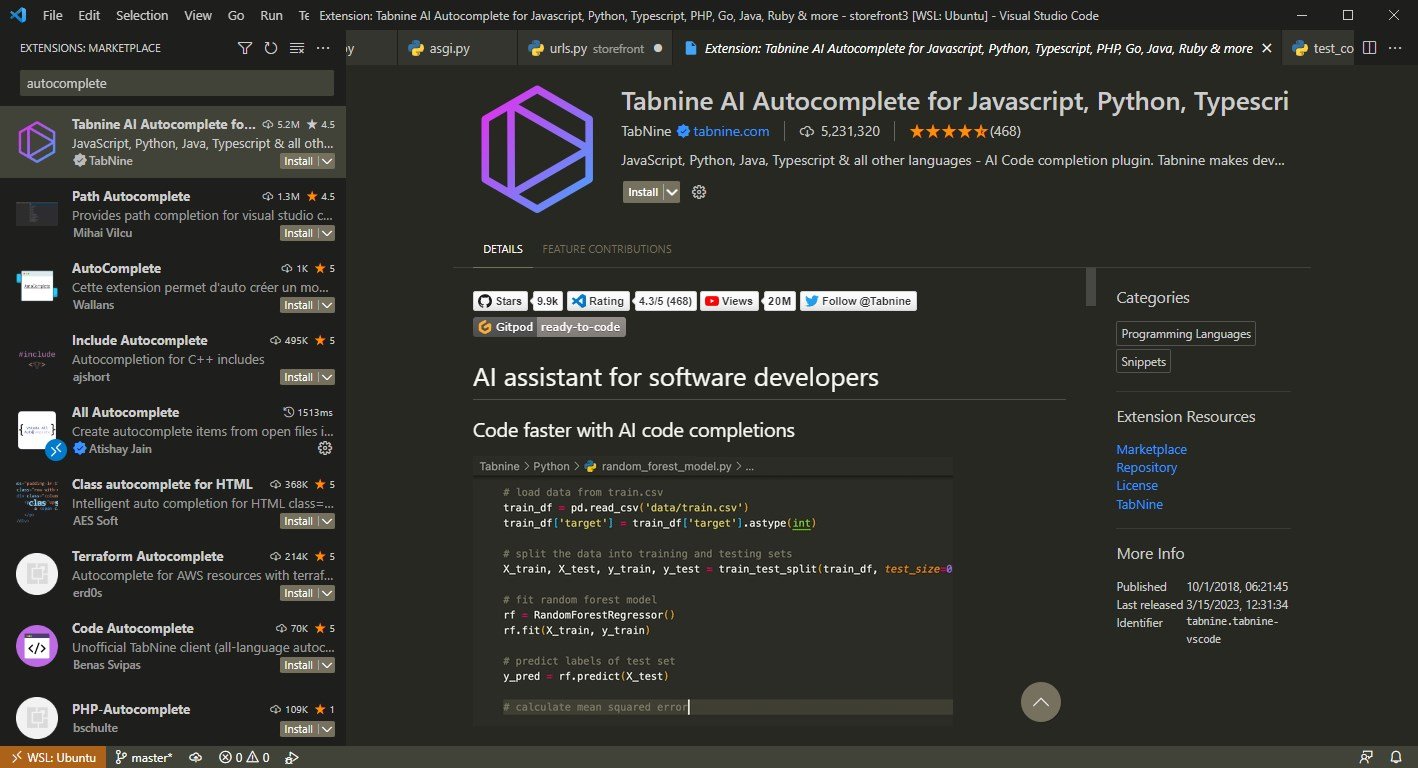The width and height of the screenshot is (1418, 768).
Task: Open Extensions panel more actions menu
Action: coord(323,48)
